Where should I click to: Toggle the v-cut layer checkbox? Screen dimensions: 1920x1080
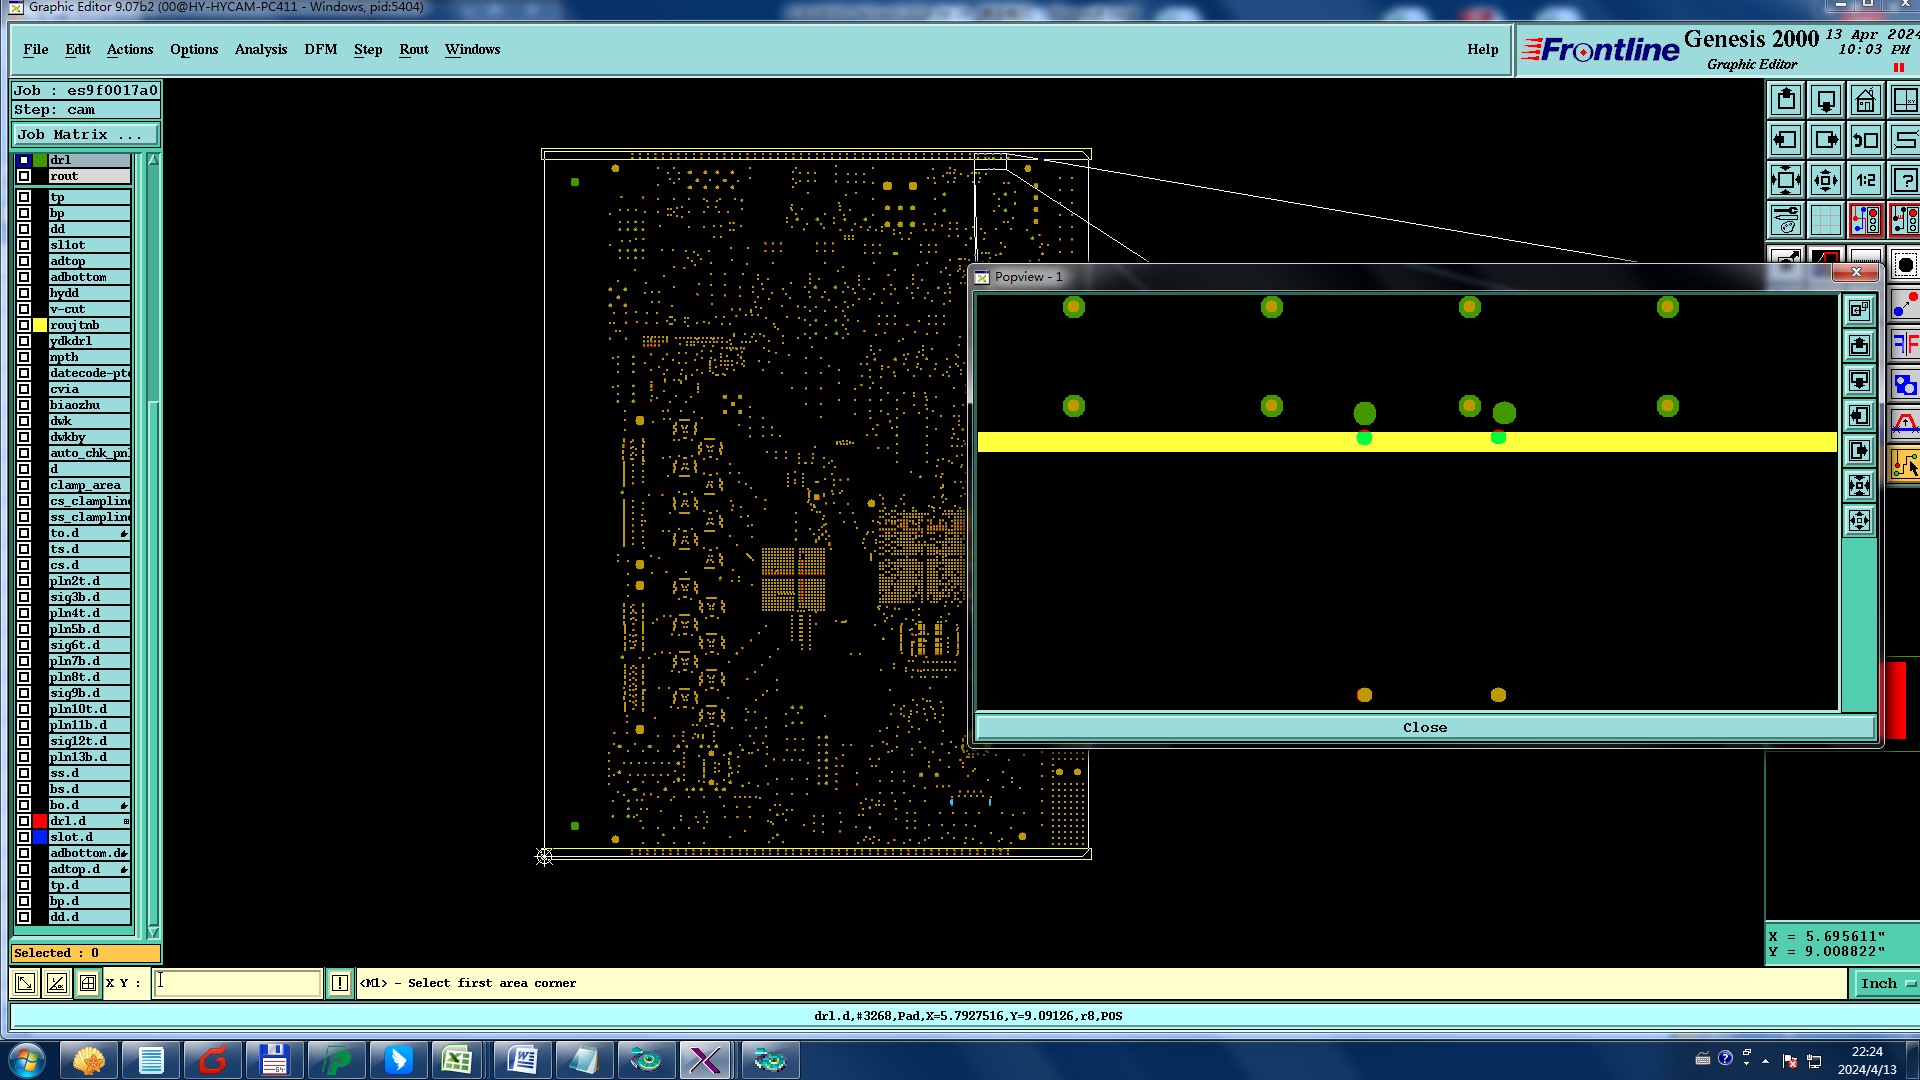pyautogui.click(x=24, y=309)
